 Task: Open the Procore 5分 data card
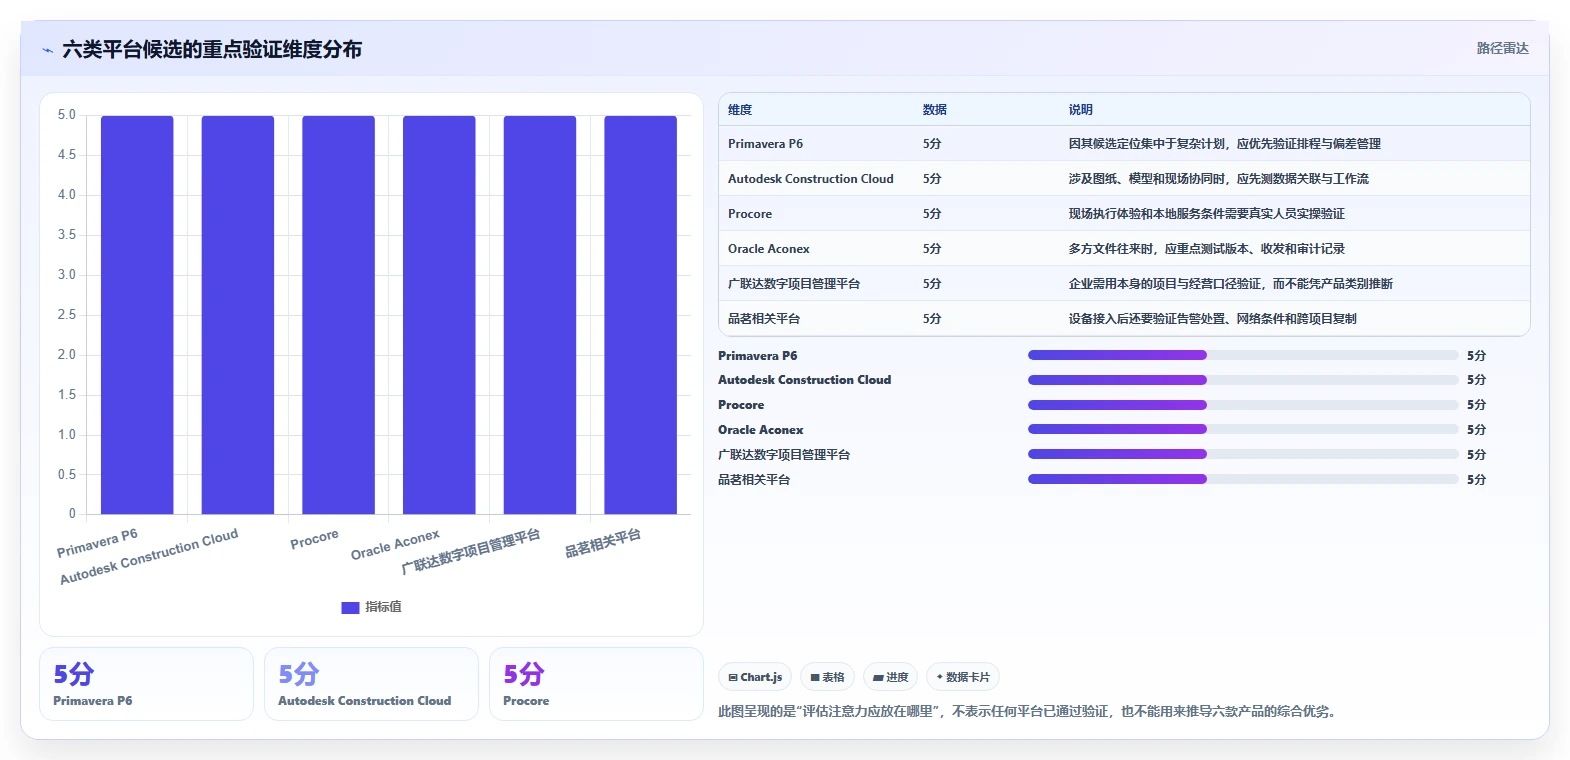[x=596, y=684]
